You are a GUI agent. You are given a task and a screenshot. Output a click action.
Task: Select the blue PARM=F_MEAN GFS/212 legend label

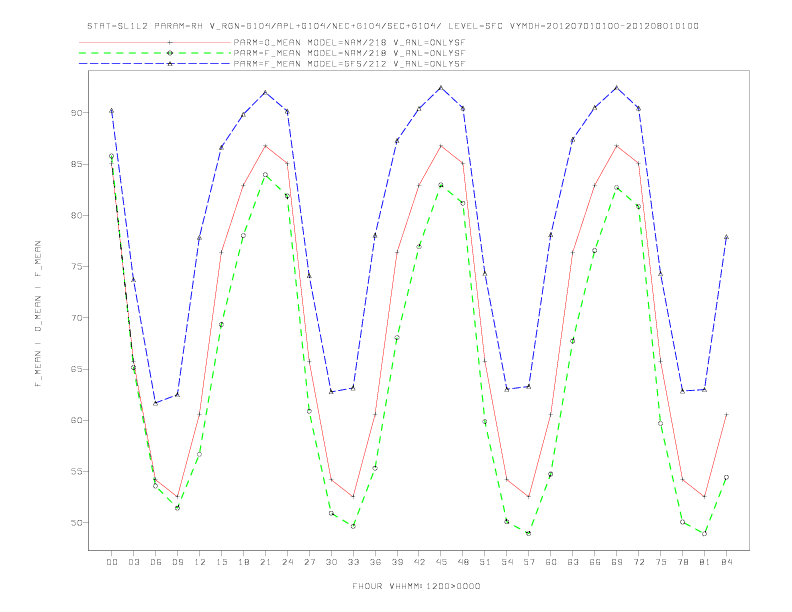pos(349,64)
